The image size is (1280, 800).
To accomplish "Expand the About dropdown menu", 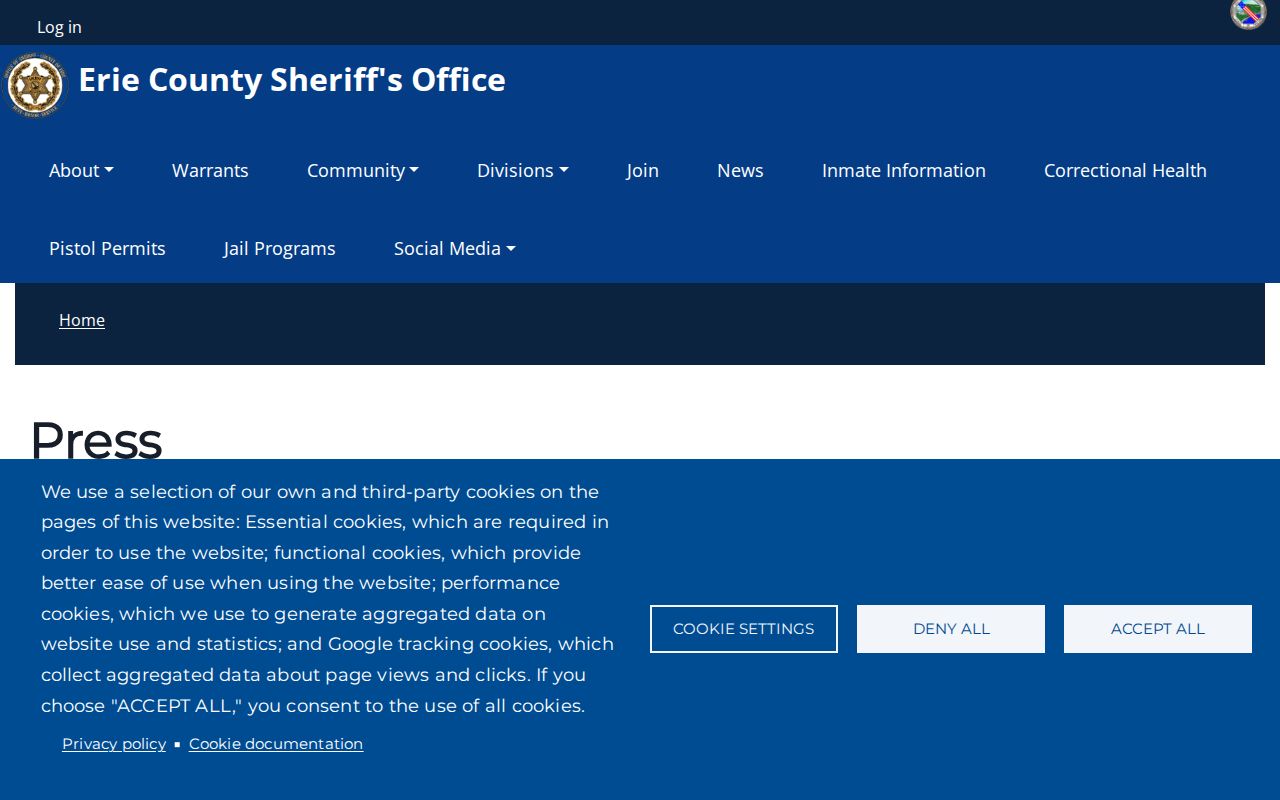I will (81, 170).
